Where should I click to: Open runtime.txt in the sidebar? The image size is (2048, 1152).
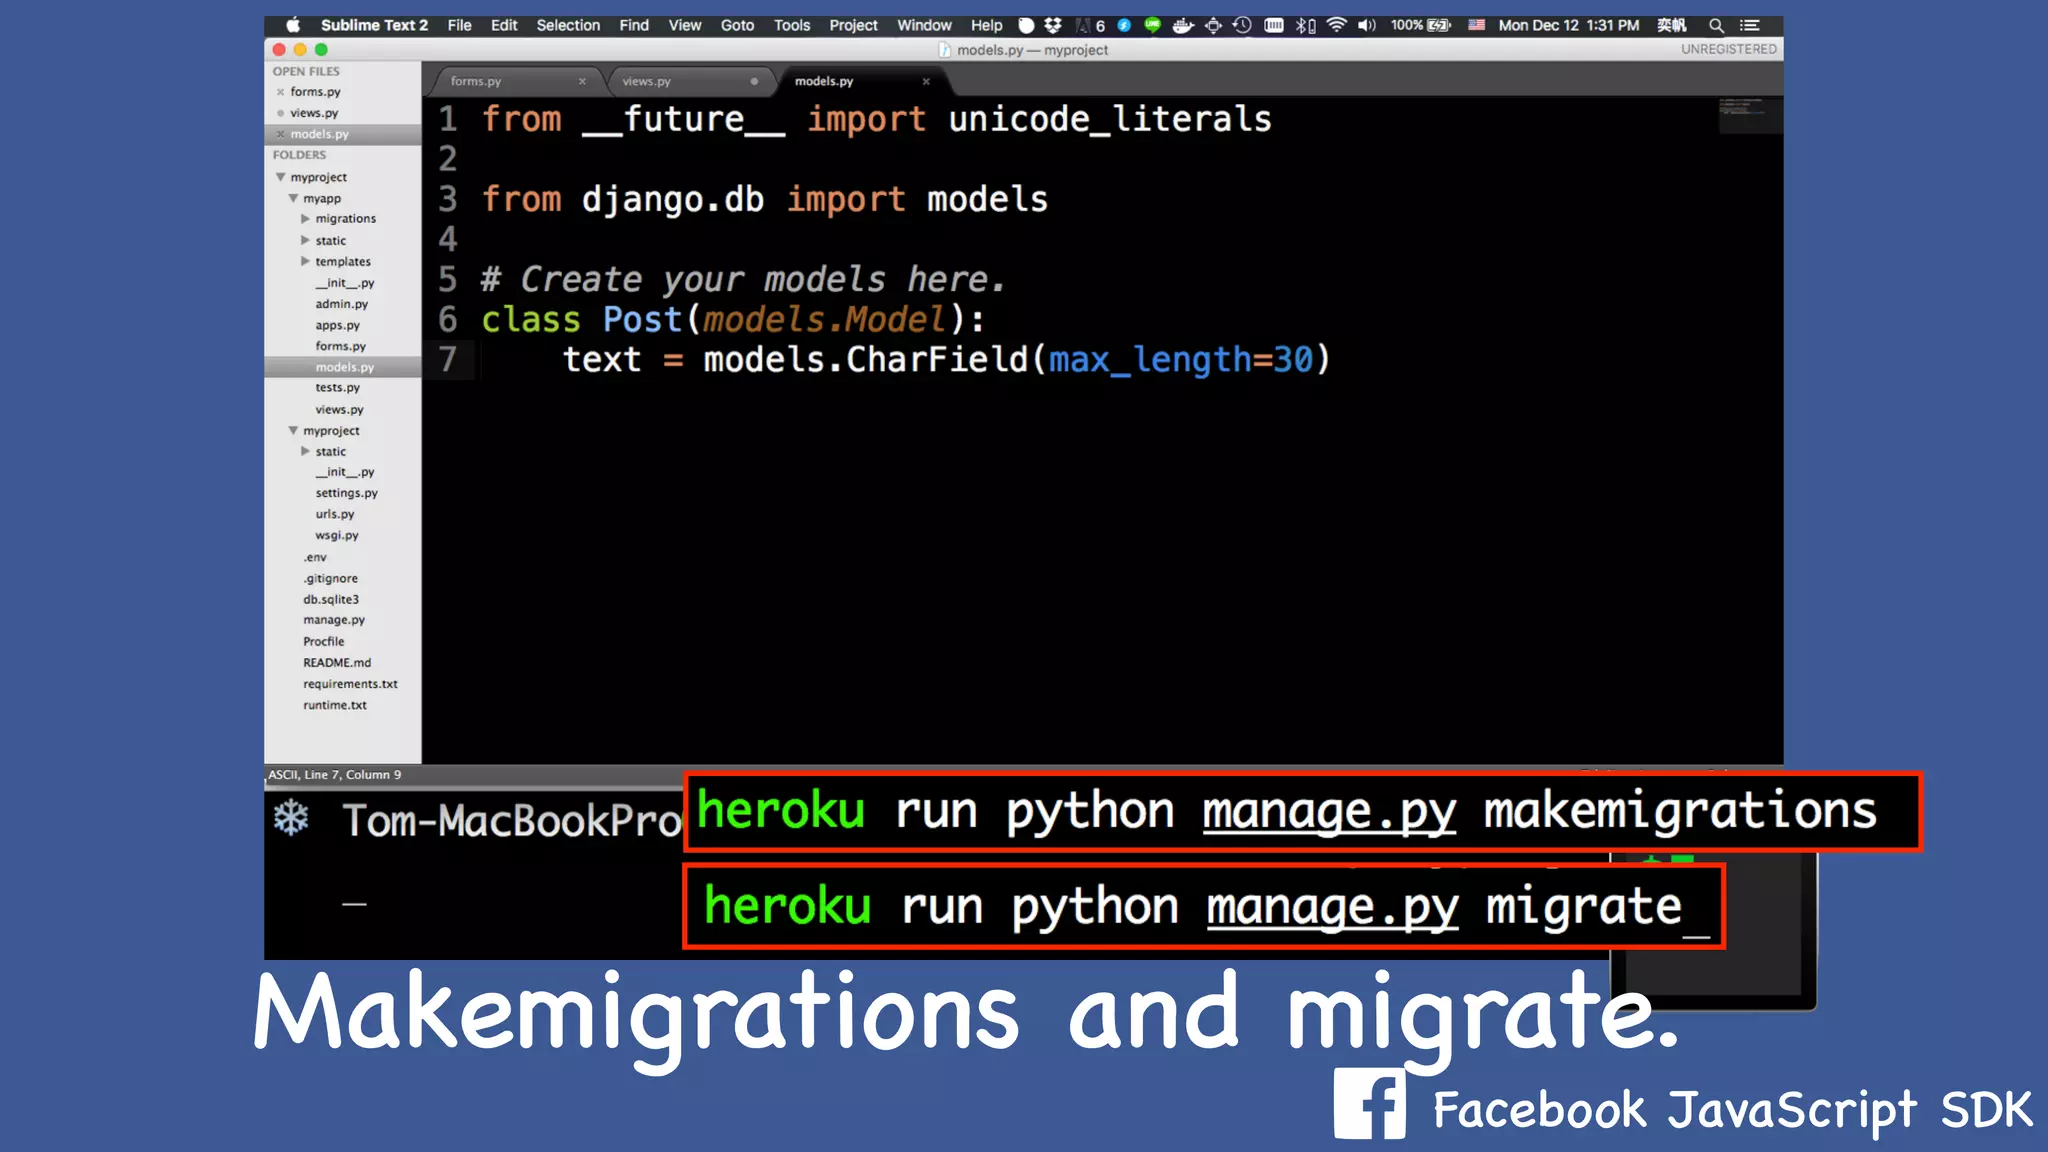pyautogui.click(x=335, y=705)
